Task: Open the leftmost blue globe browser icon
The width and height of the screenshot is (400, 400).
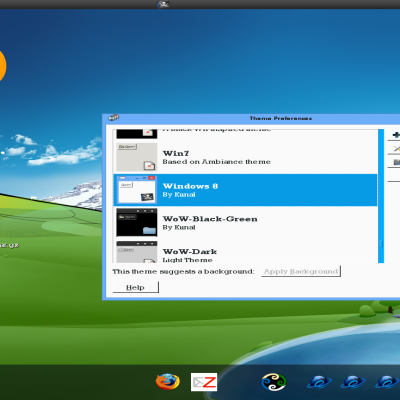Action: pyautogui.click(x=319, y=382)
